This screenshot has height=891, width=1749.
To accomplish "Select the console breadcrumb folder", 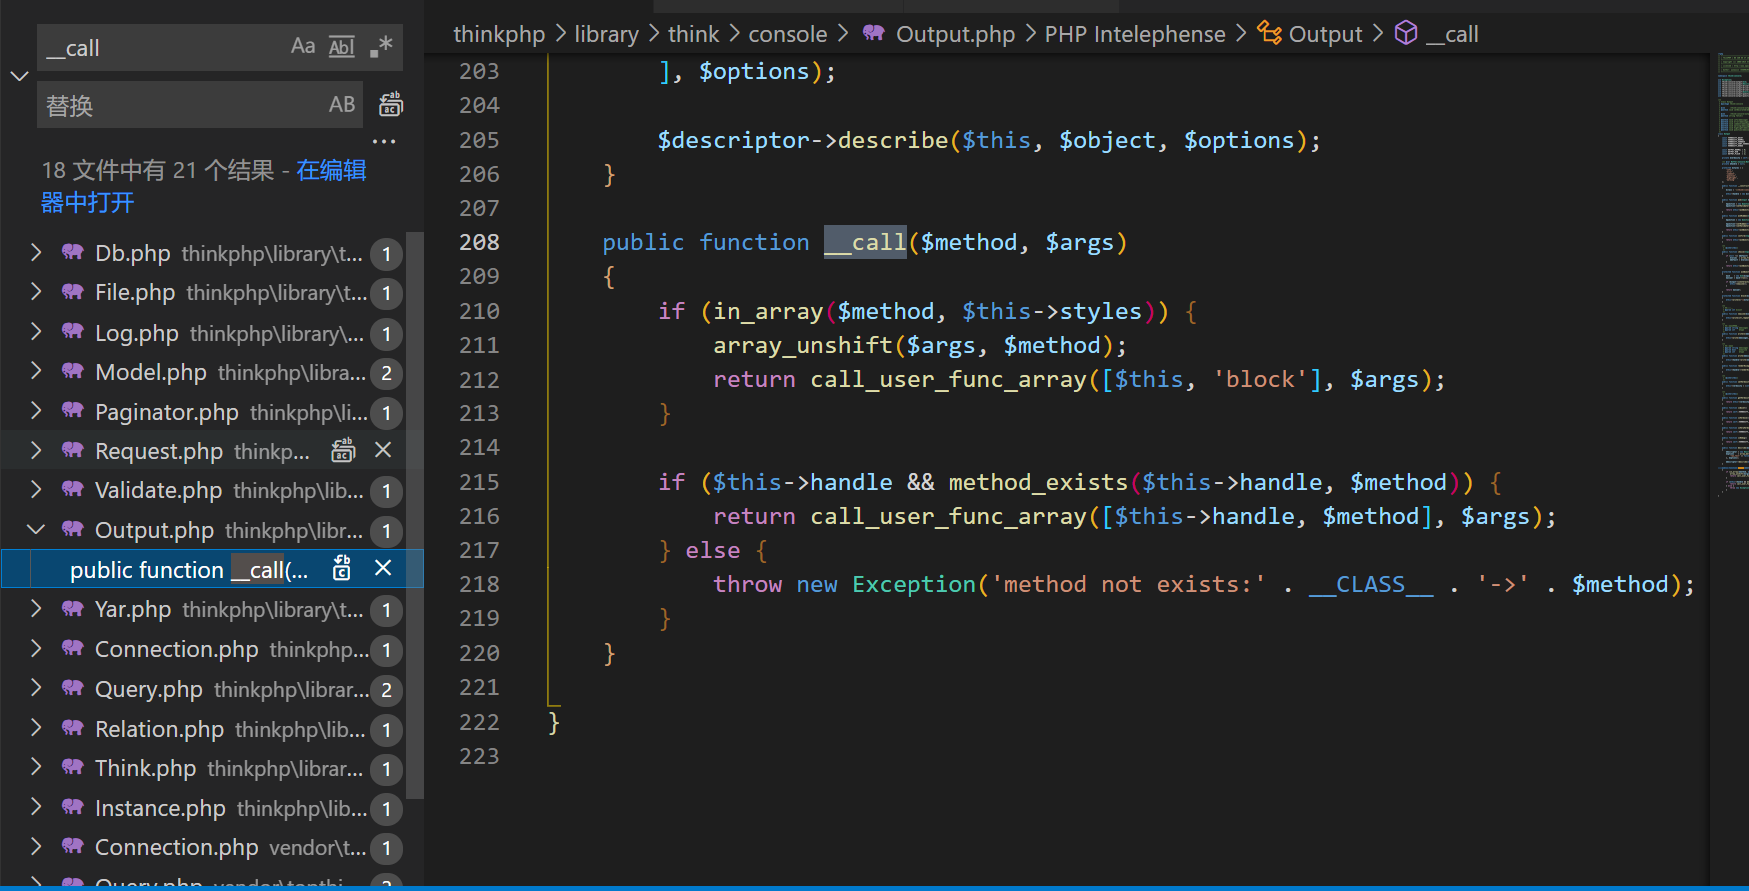I will coord(787,34).
